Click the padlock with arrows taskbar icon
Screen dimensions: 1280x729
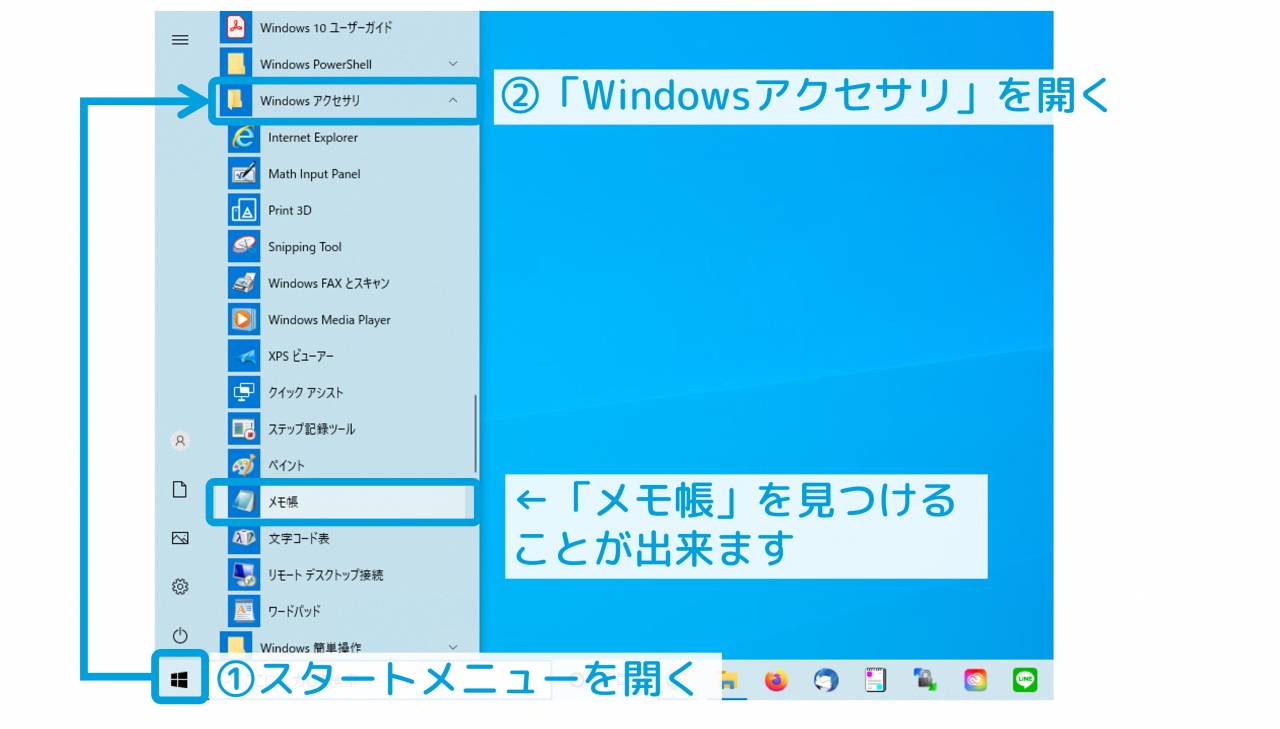[x=925, y=681]
